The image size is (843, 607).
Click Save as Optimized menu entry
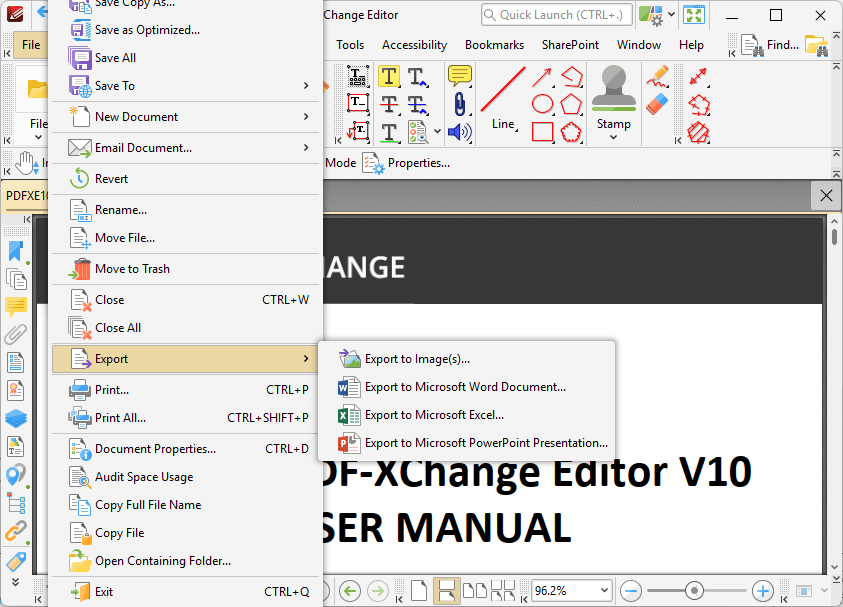click(x=186, y=30)
